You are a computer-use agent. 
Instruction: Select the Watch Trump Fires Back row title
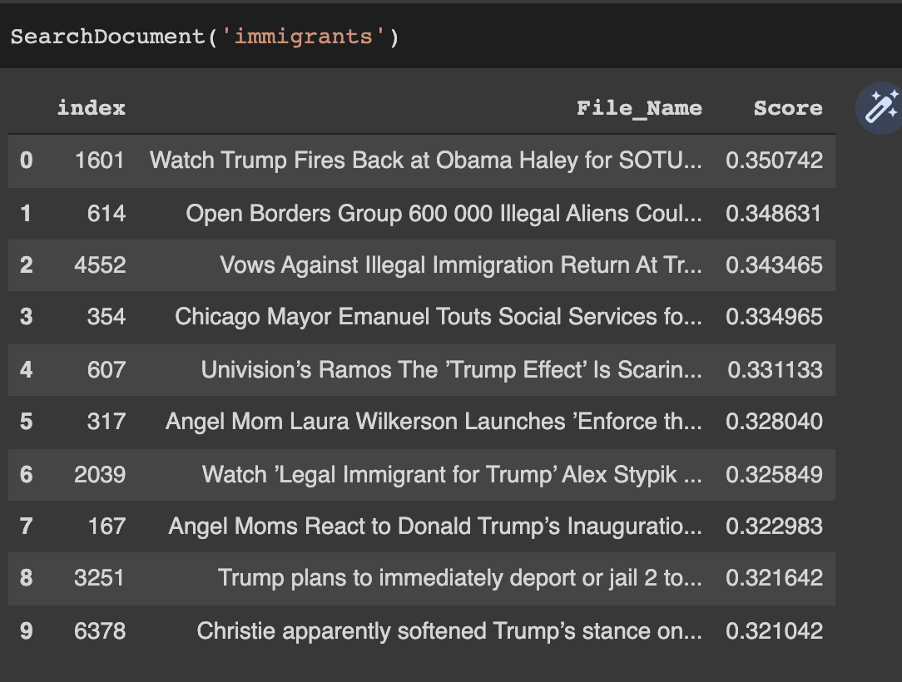click(425, 160)
